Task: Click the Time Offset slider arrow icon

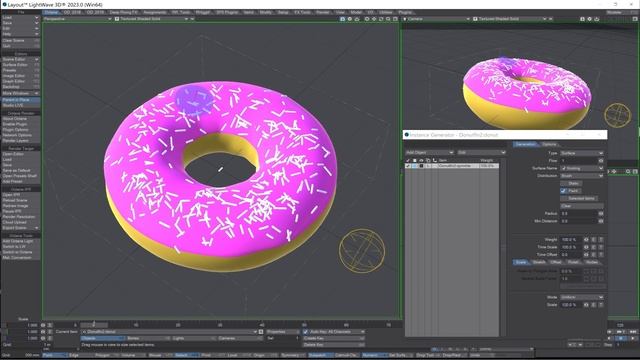Action: (586, 254)
